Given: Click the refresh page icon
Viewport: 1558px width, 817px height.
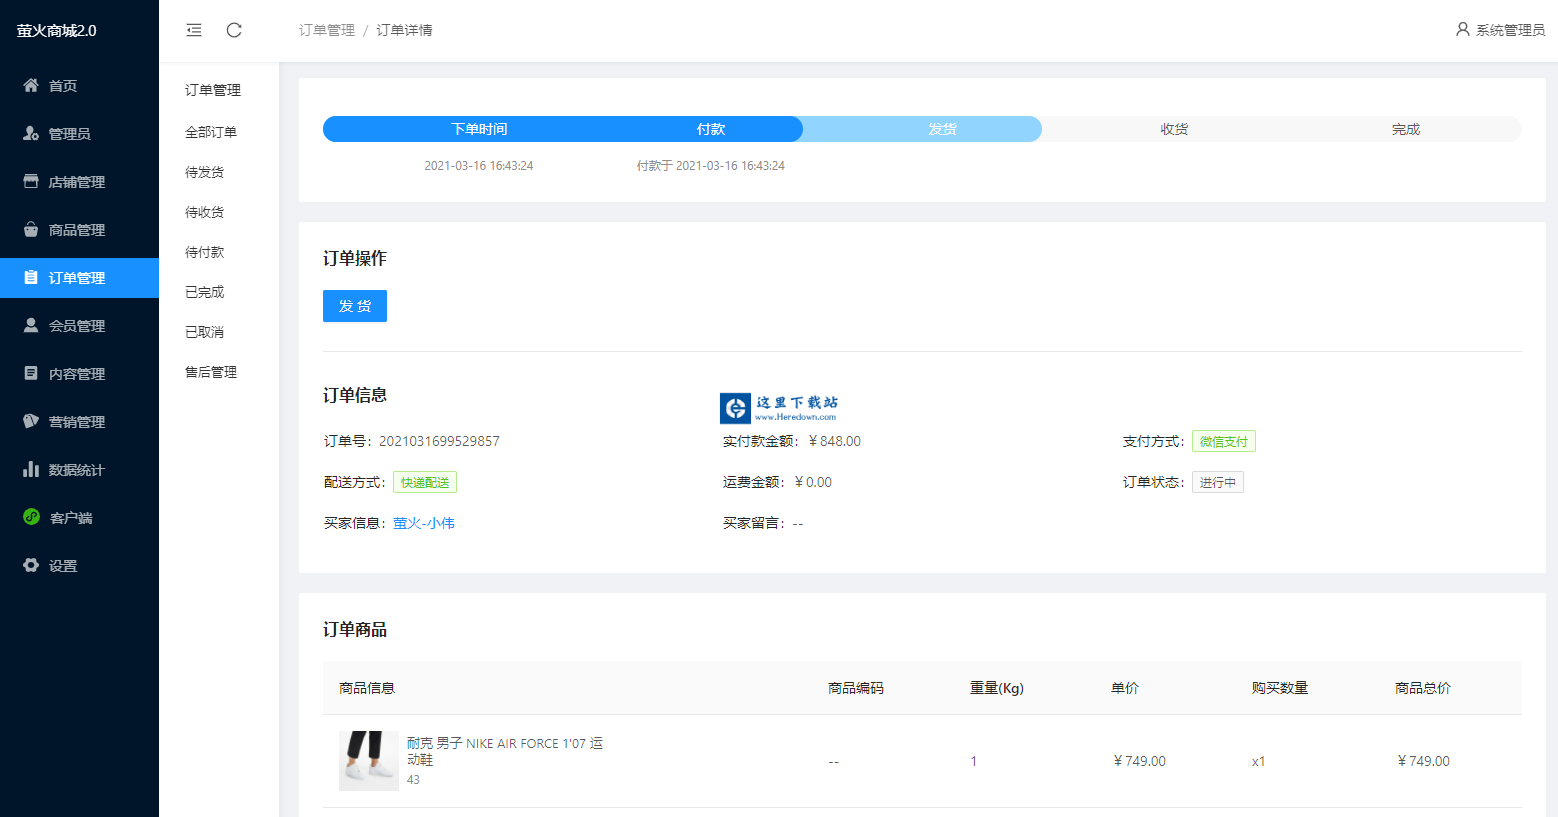Looking at the screenshot, I should point(234,30).
